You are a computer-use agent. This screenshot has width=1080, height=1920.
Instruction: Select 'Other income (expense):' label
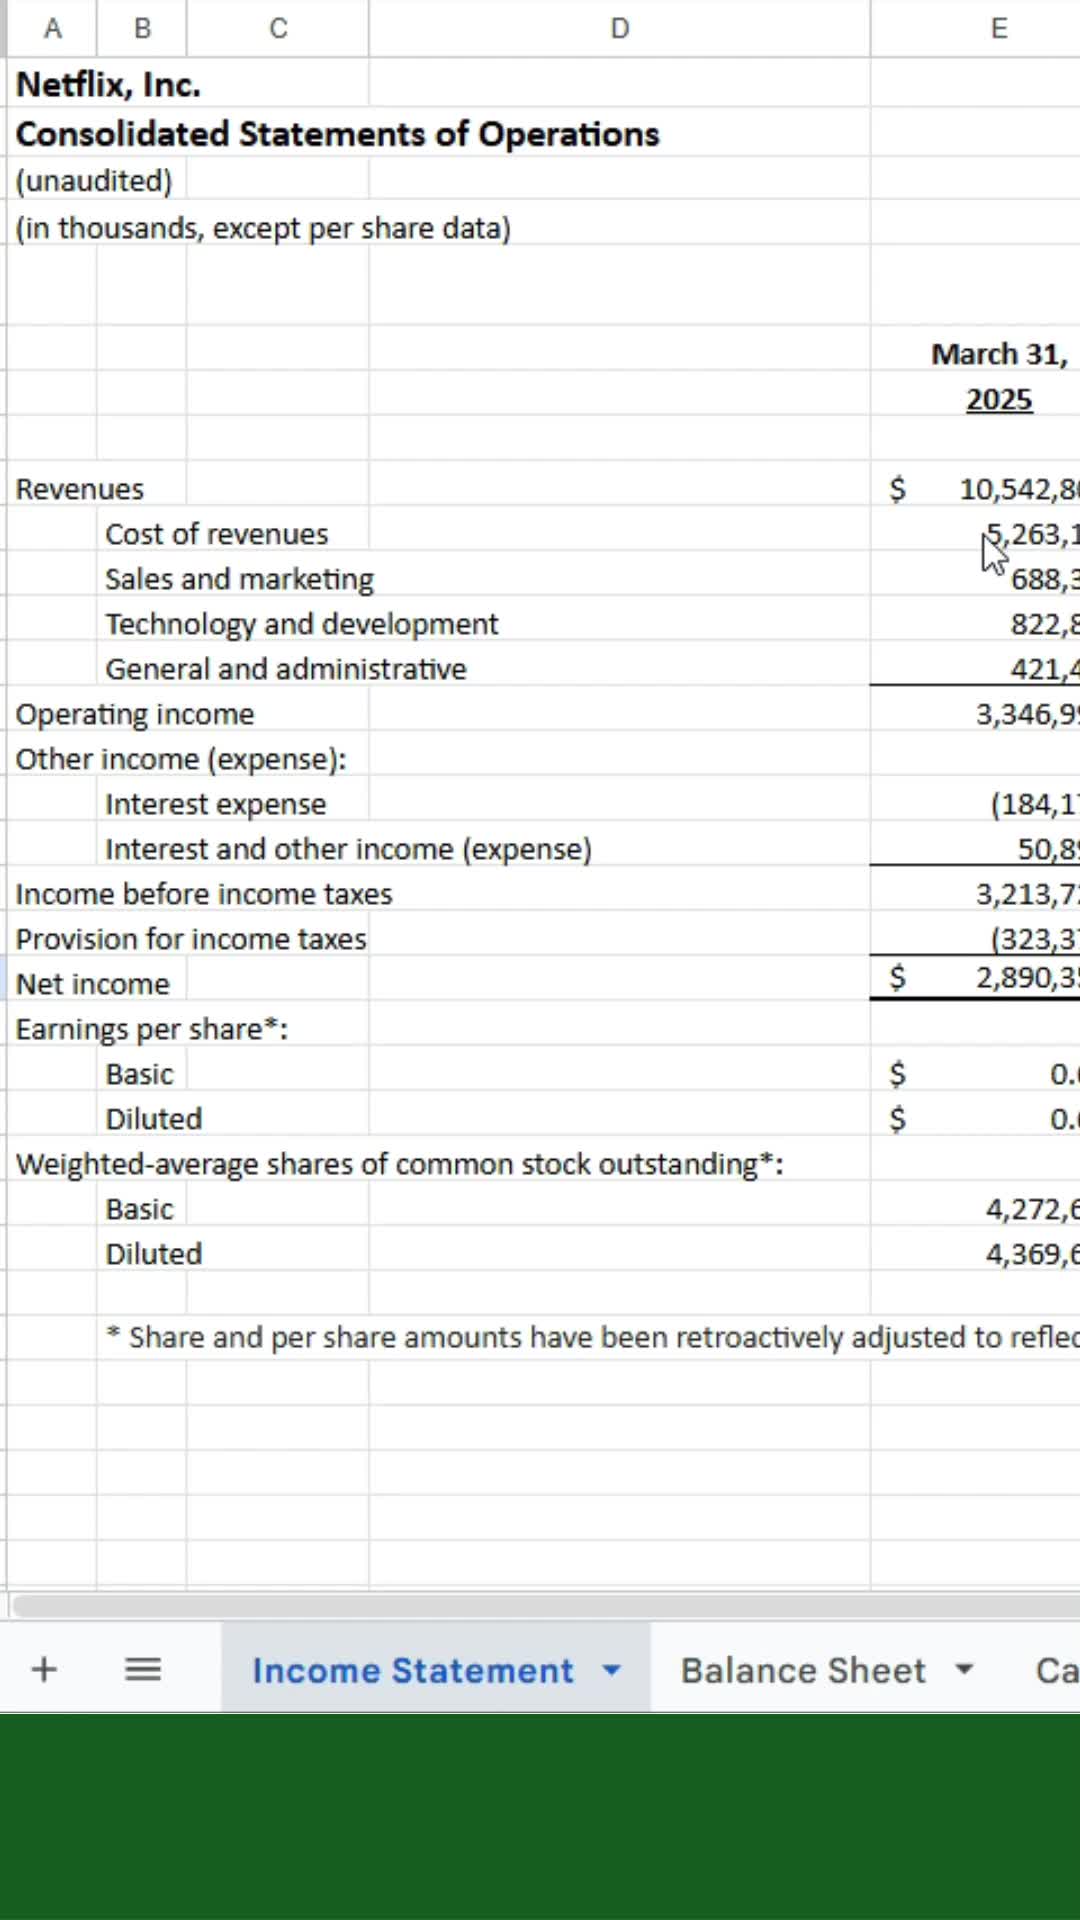pos(181,759)
